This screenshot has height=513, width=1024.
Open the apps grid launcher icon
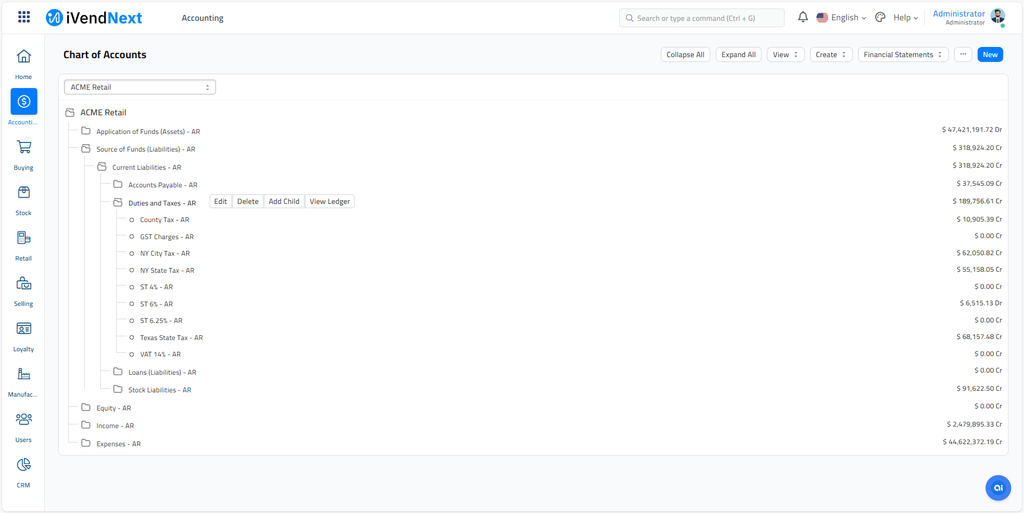click(24, 18)
